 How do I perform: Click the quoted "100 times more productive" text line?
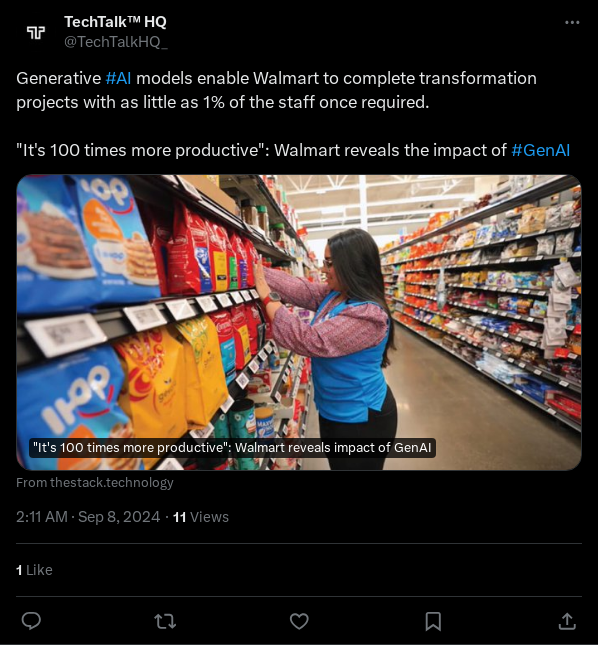coord(293,150)
